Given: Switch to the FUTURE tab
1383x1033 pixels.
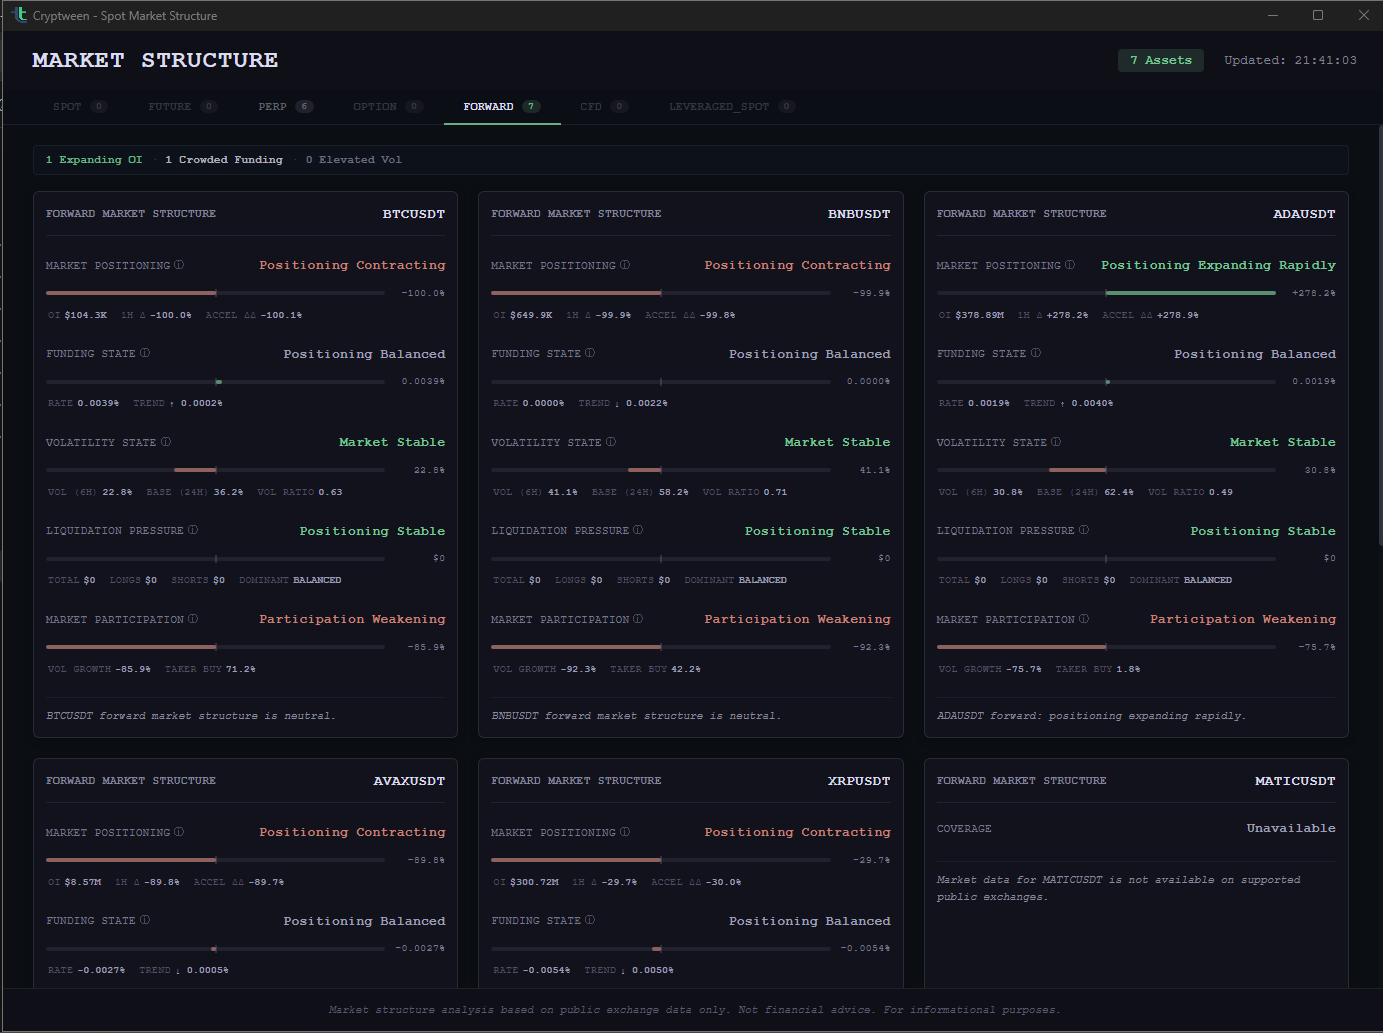Looking at the screenshot, I should click(x=182, y=106).
